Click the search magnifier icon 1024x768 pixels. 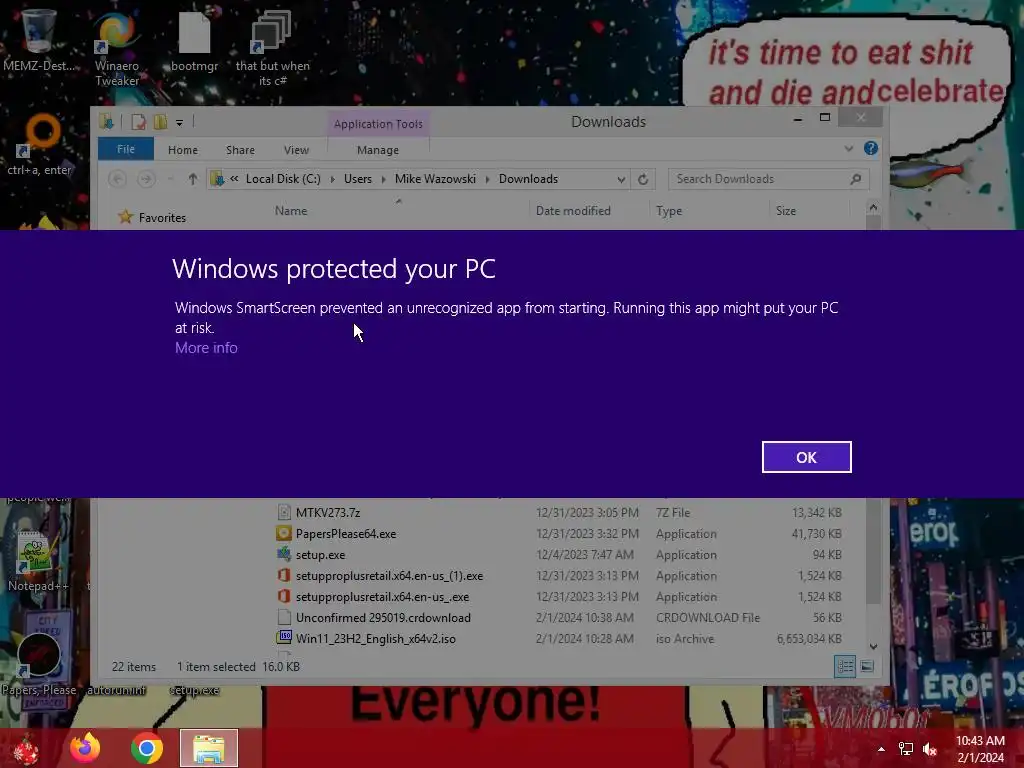click(856, 179)
